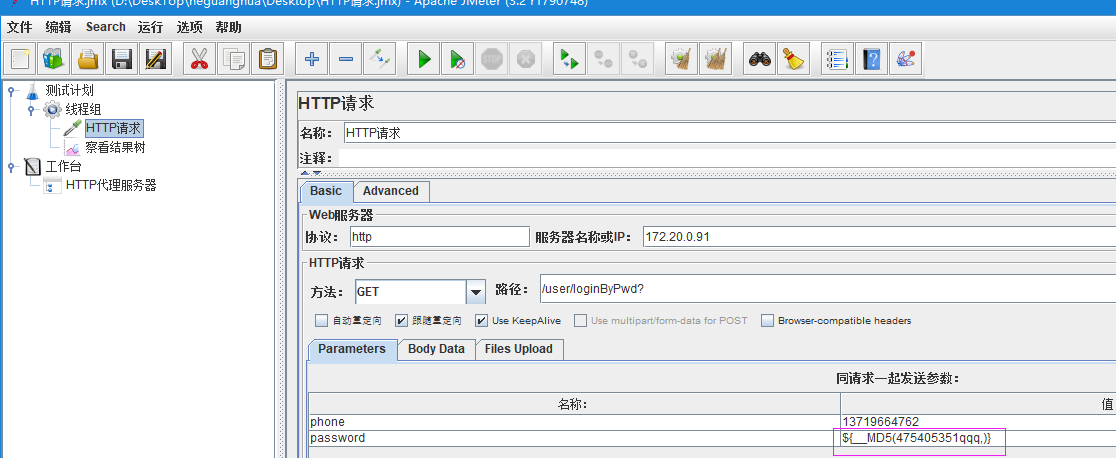Viewport: 1116px width, 458px height.
Task: Collapse the 测试计划 tree node
Action: click(11, 91)
